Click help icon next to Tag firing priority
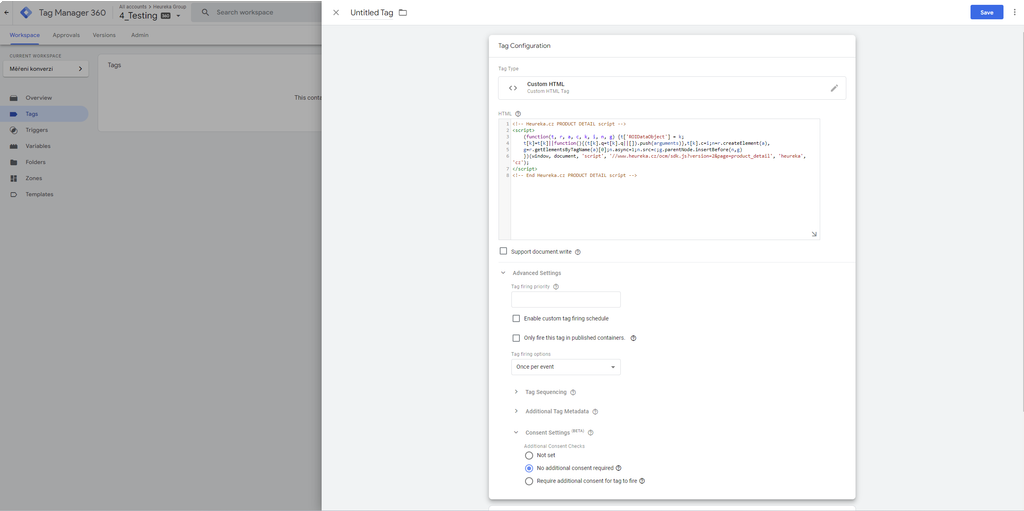The height and width of the screenshot is (511, 1024). pyautogui.click(x=556, y=286)
